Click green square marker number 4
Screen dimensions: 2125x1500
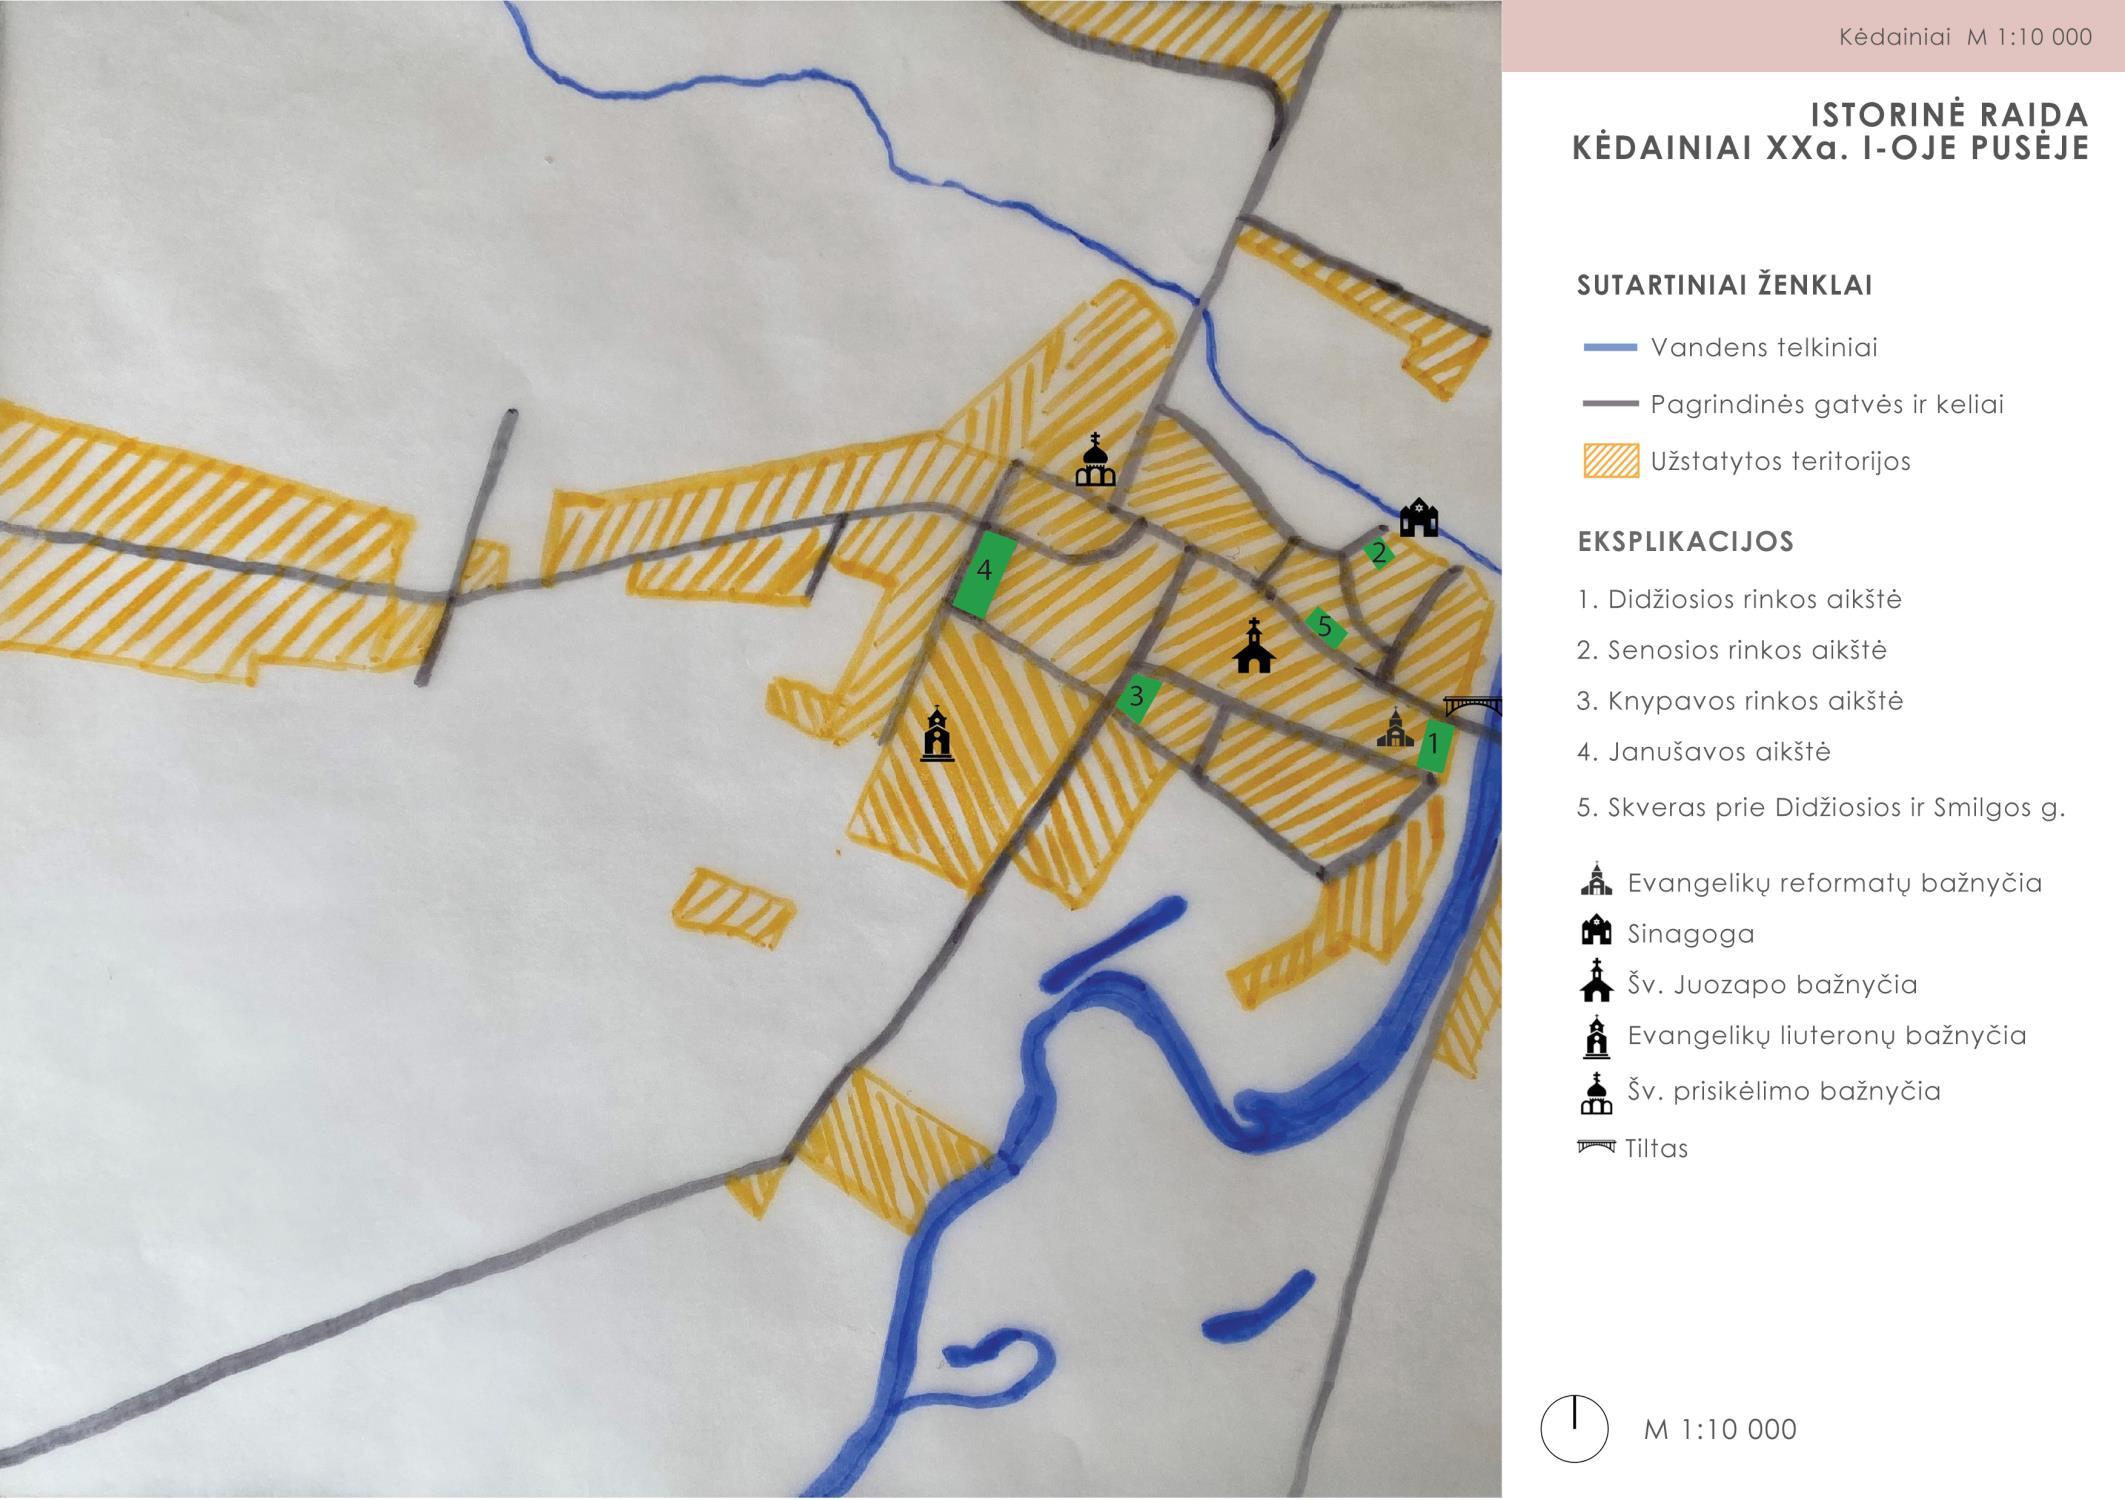pyautogui.click(x=985, y=576)
